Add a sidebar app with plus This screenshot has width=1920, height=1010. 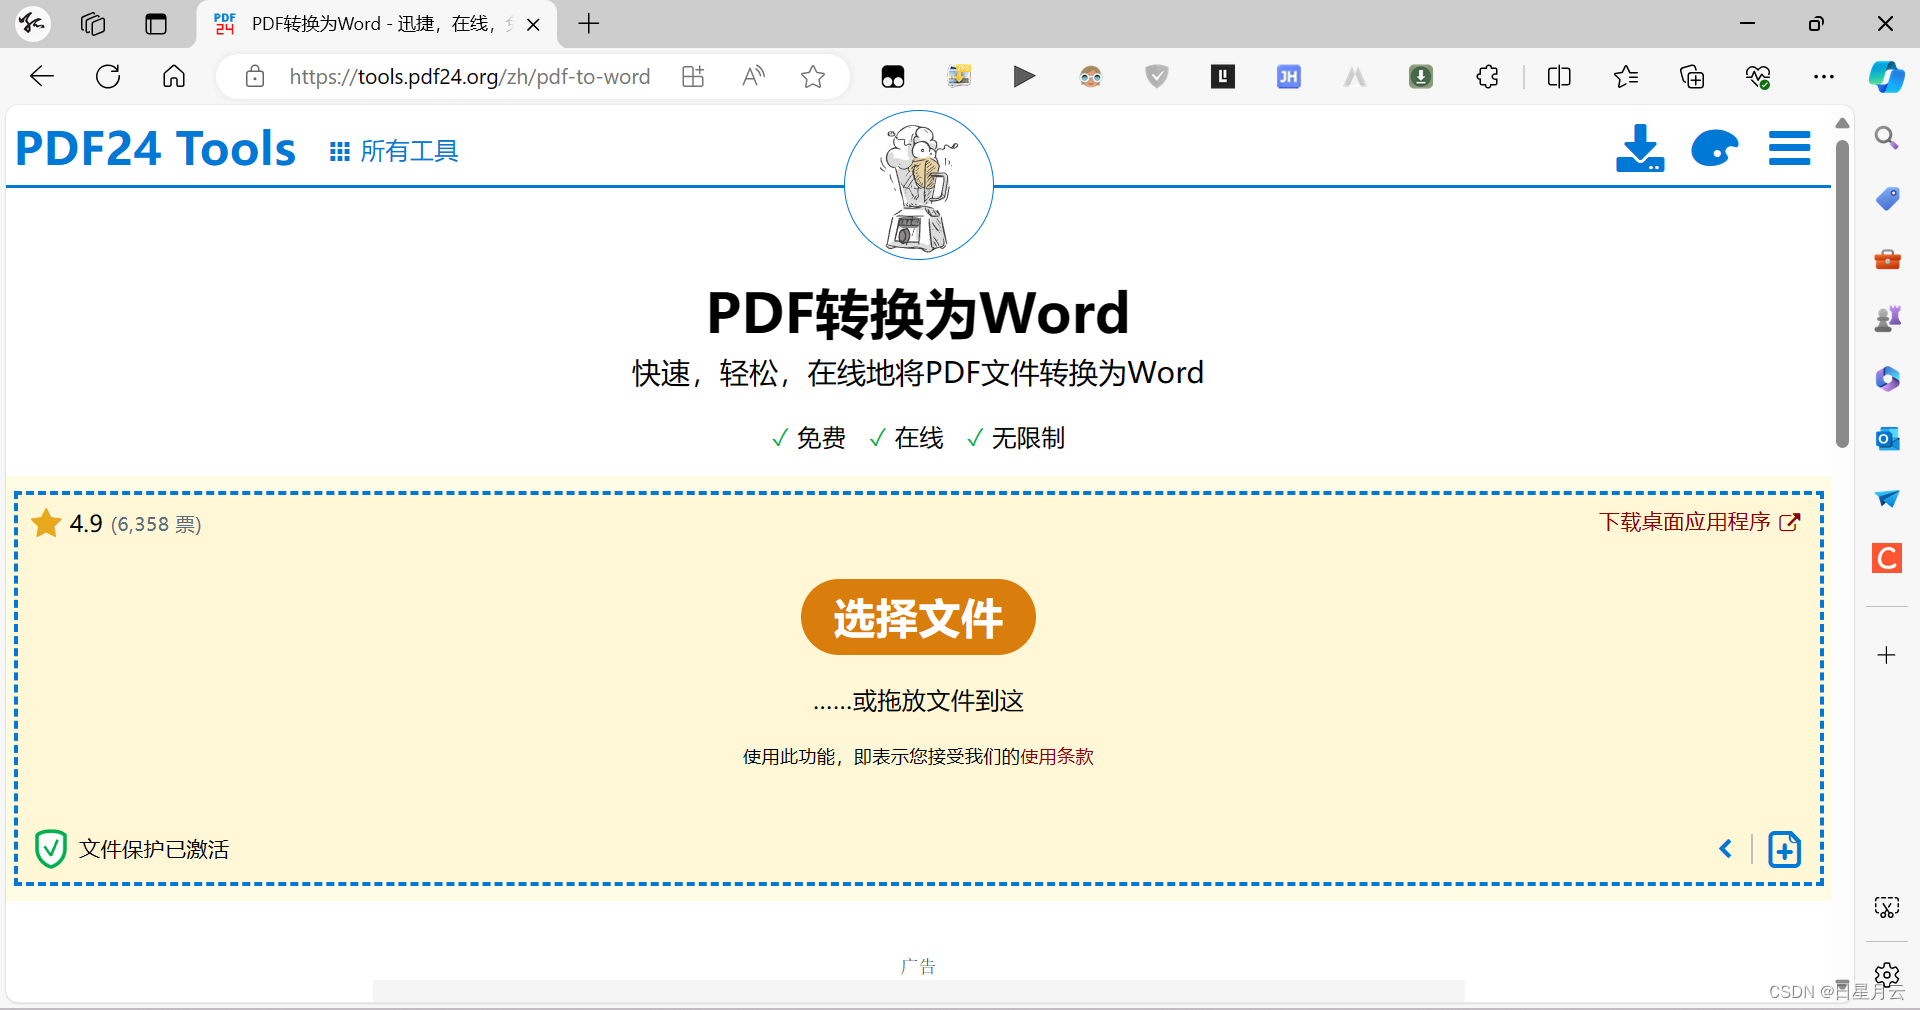point(1887,655)
